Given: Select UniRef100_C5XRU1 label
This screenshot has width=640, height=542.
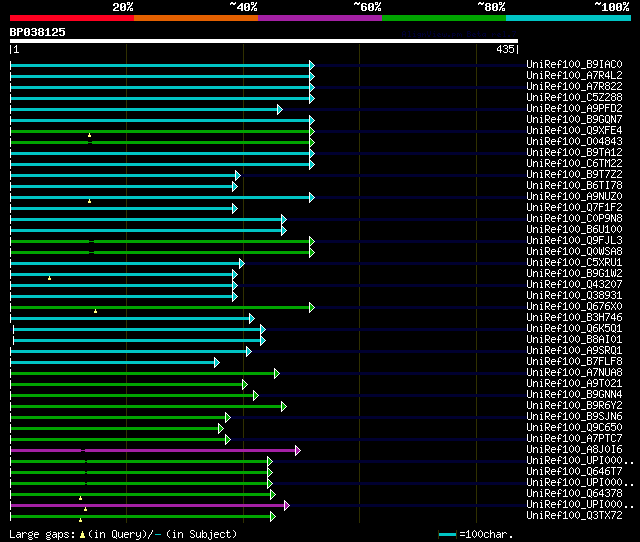Looking at the screenshot, I should click(x=574, y=263).
